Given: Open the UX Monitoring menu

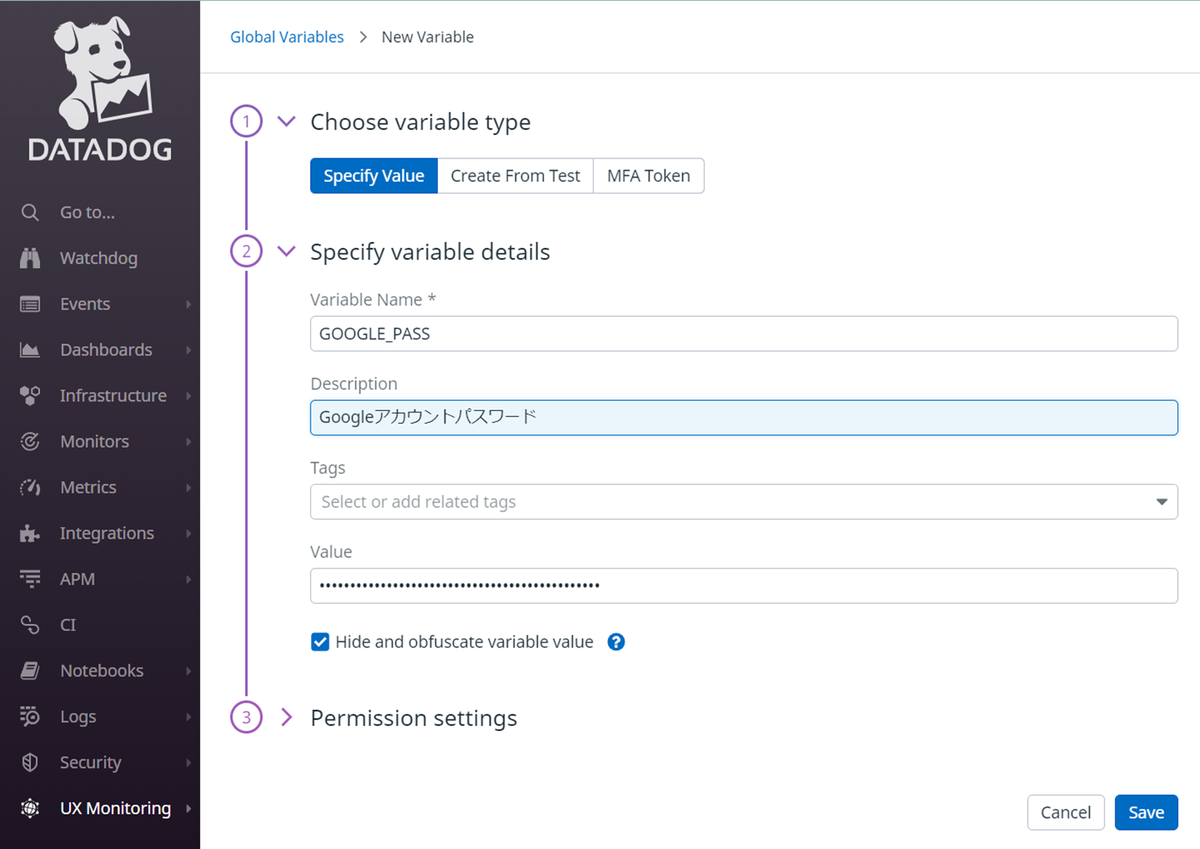Looking at the screenshot, I should (114, 808).
